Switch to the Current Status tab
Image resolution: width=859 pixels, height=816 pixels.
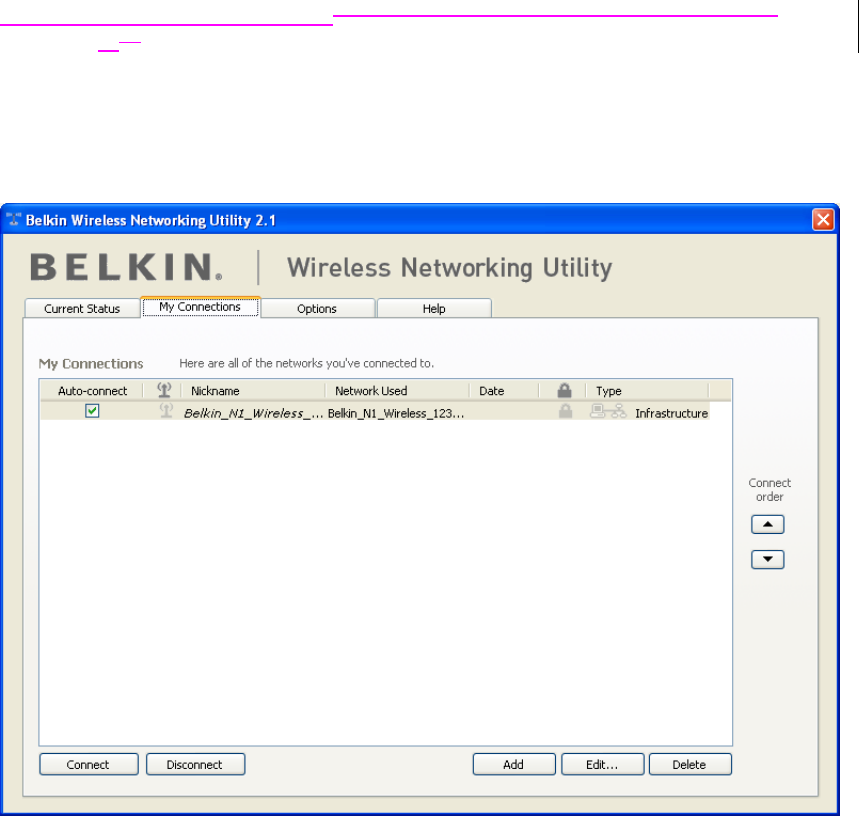point(82,308)
